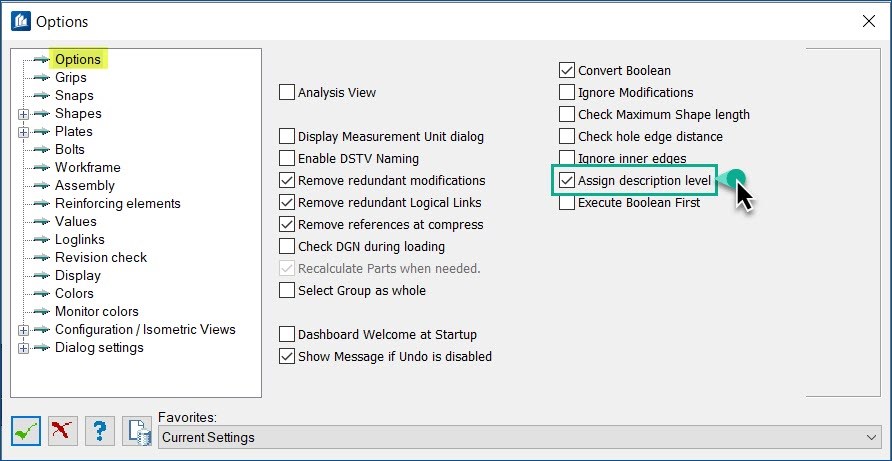The image size is (892, 461).
Task: Select Grips in the tree
Action: (71, 77)
